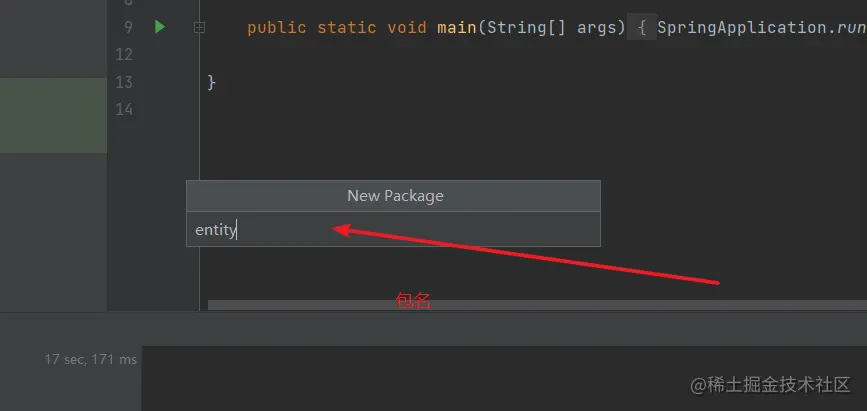Click the closing brace on line 13
Image resolution: width=867 pixels, height=411 pixels.
(x=211, y=82)
